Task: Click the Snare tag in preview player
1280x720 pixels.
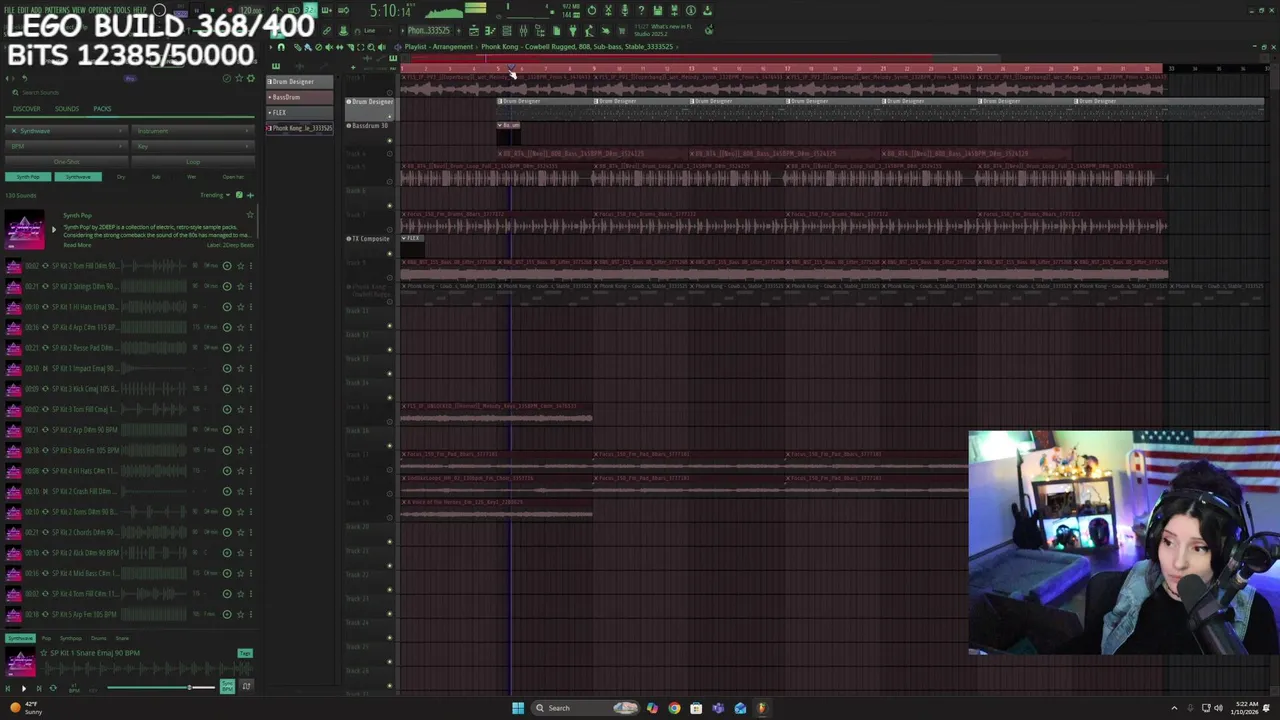Action: [x=122, y=638]
